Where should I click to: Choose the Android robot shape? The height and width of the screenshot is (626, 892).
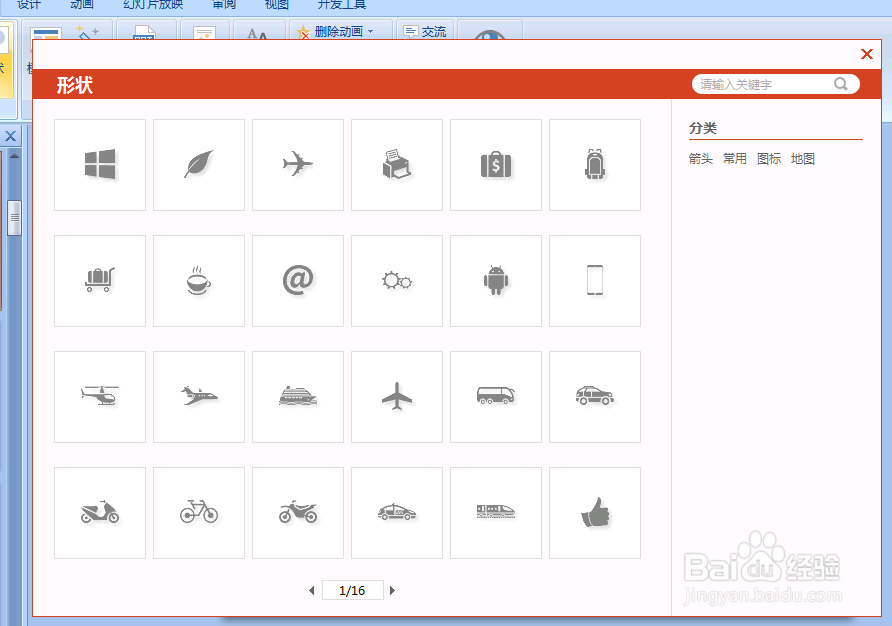tap(496, 281)
